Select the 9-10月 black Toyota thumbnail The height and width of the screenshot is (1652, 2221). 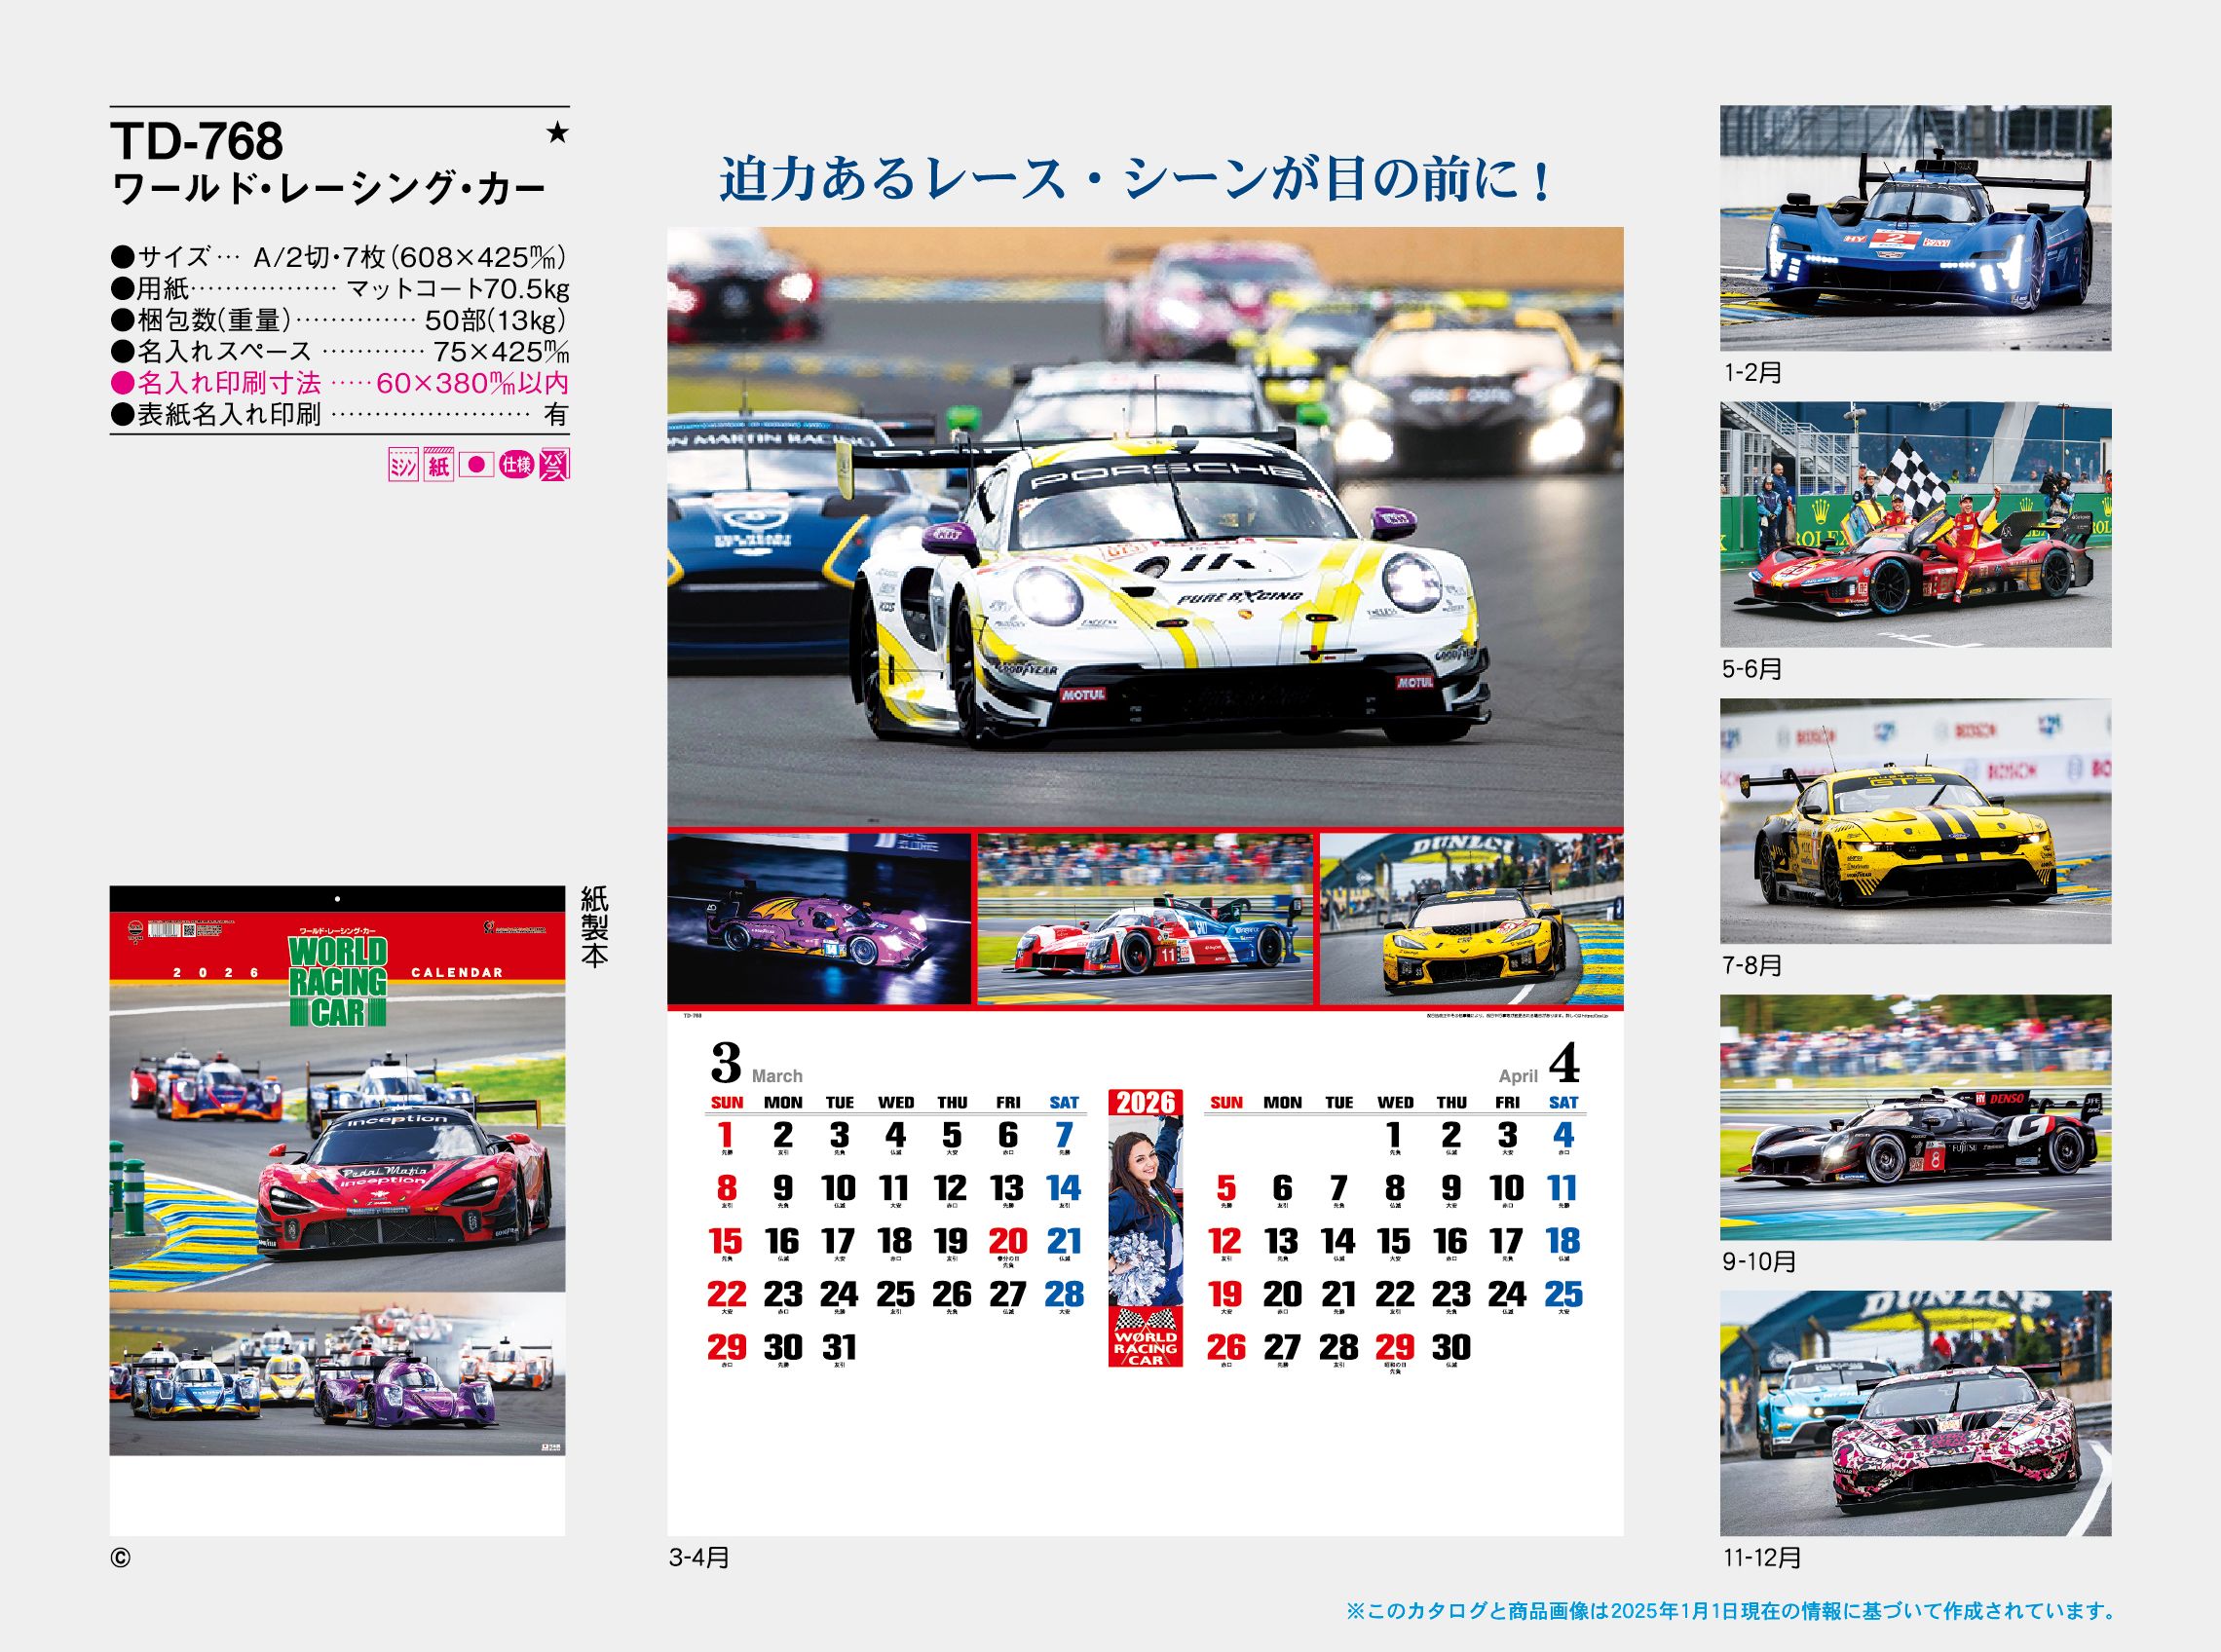(x=1915, y=1117)
